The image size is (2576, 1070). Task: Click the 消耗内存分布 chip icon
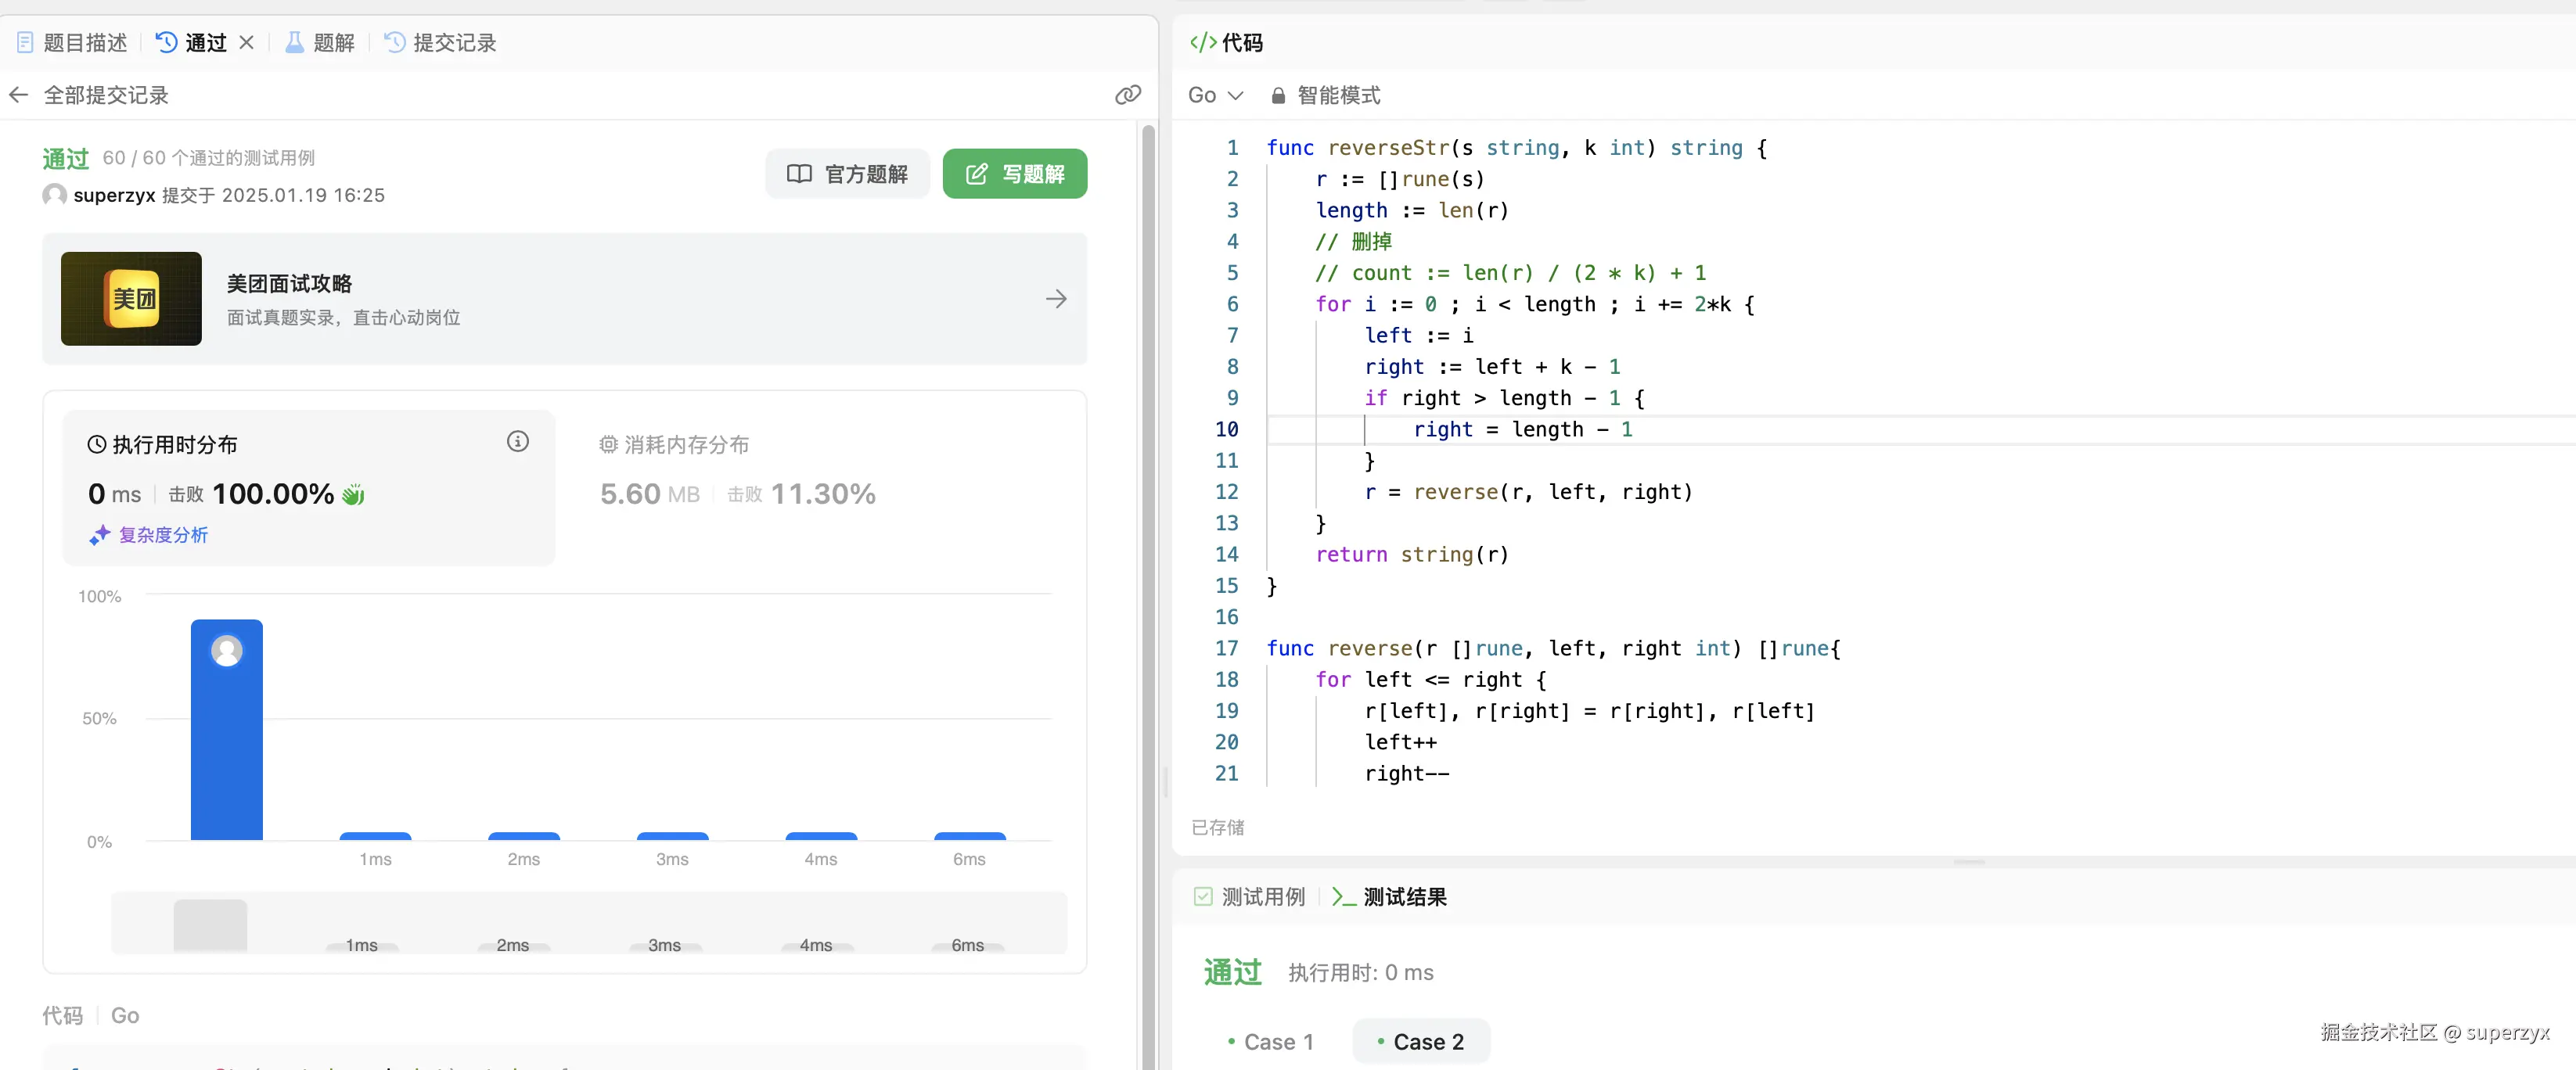608,444
